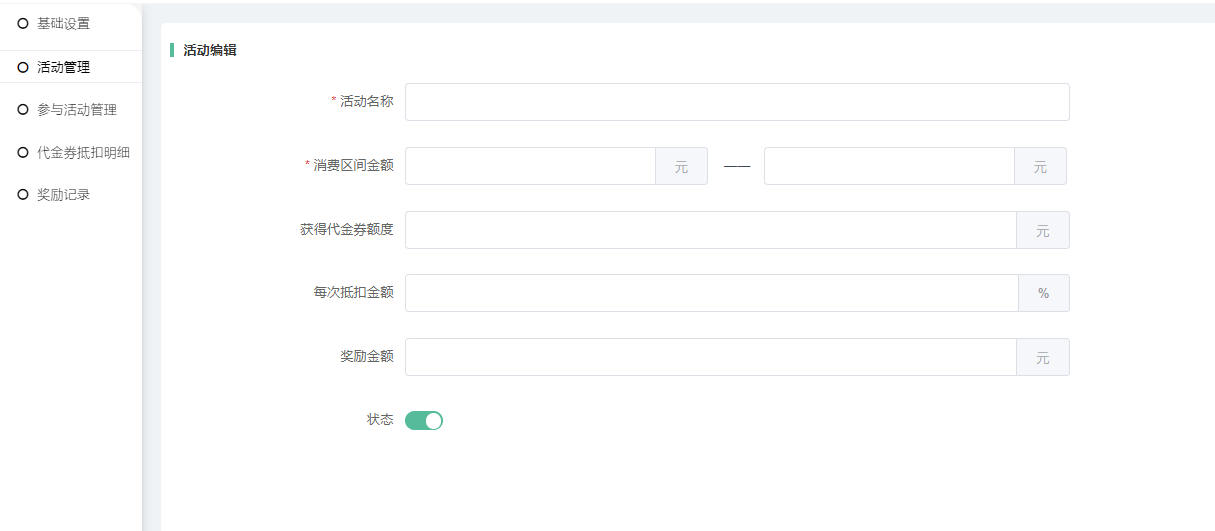
Task: Open 代金券抵扣明细 sidebar entry
Action: point(83,153)
